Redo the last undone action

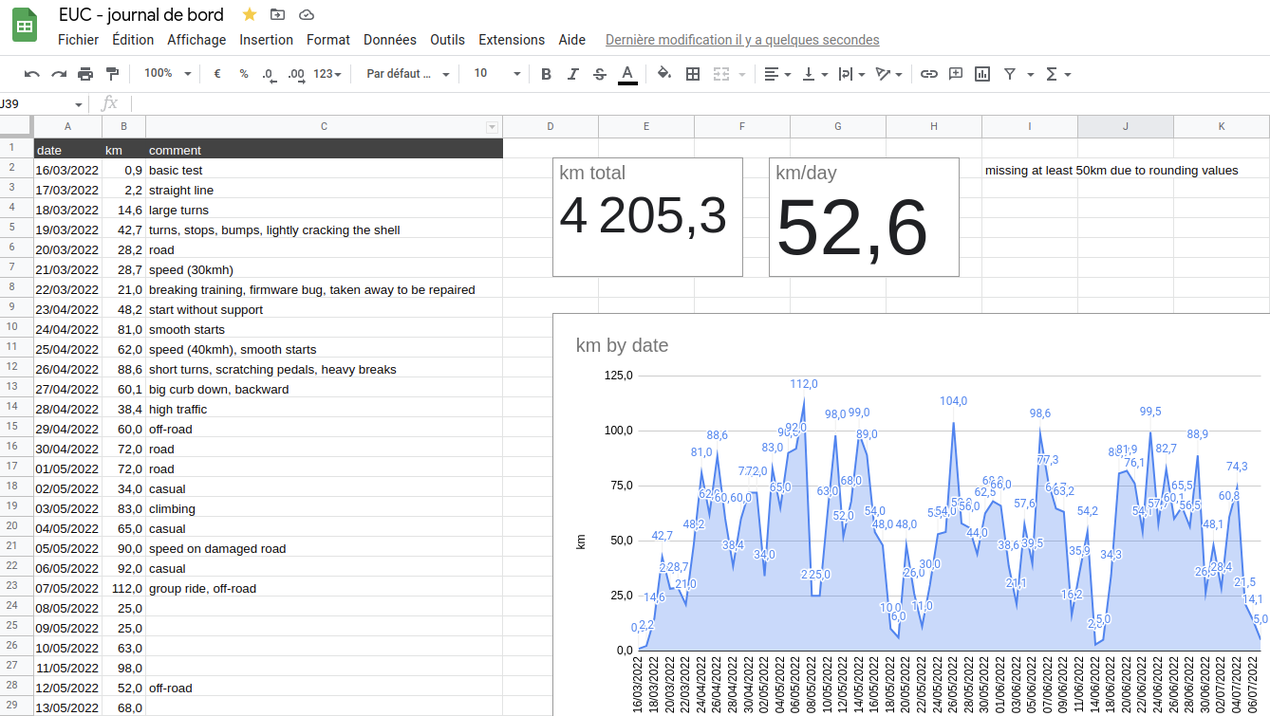pos(59,74)
